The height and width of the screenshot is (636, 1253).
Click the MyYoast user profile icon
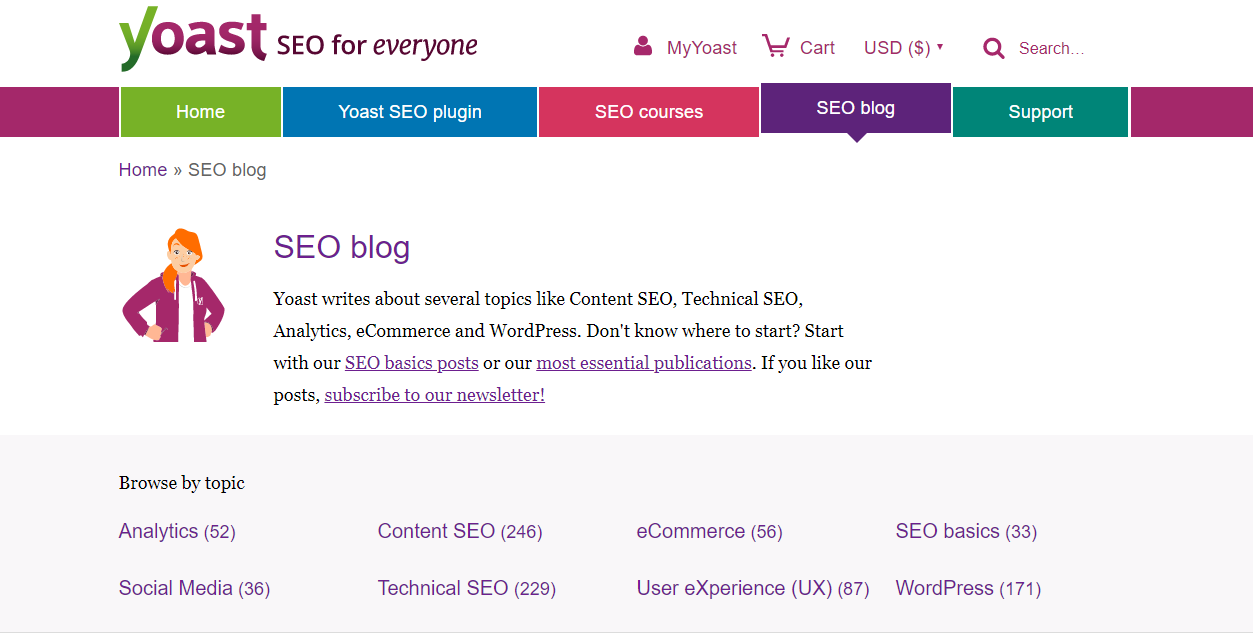click(643, 47)
